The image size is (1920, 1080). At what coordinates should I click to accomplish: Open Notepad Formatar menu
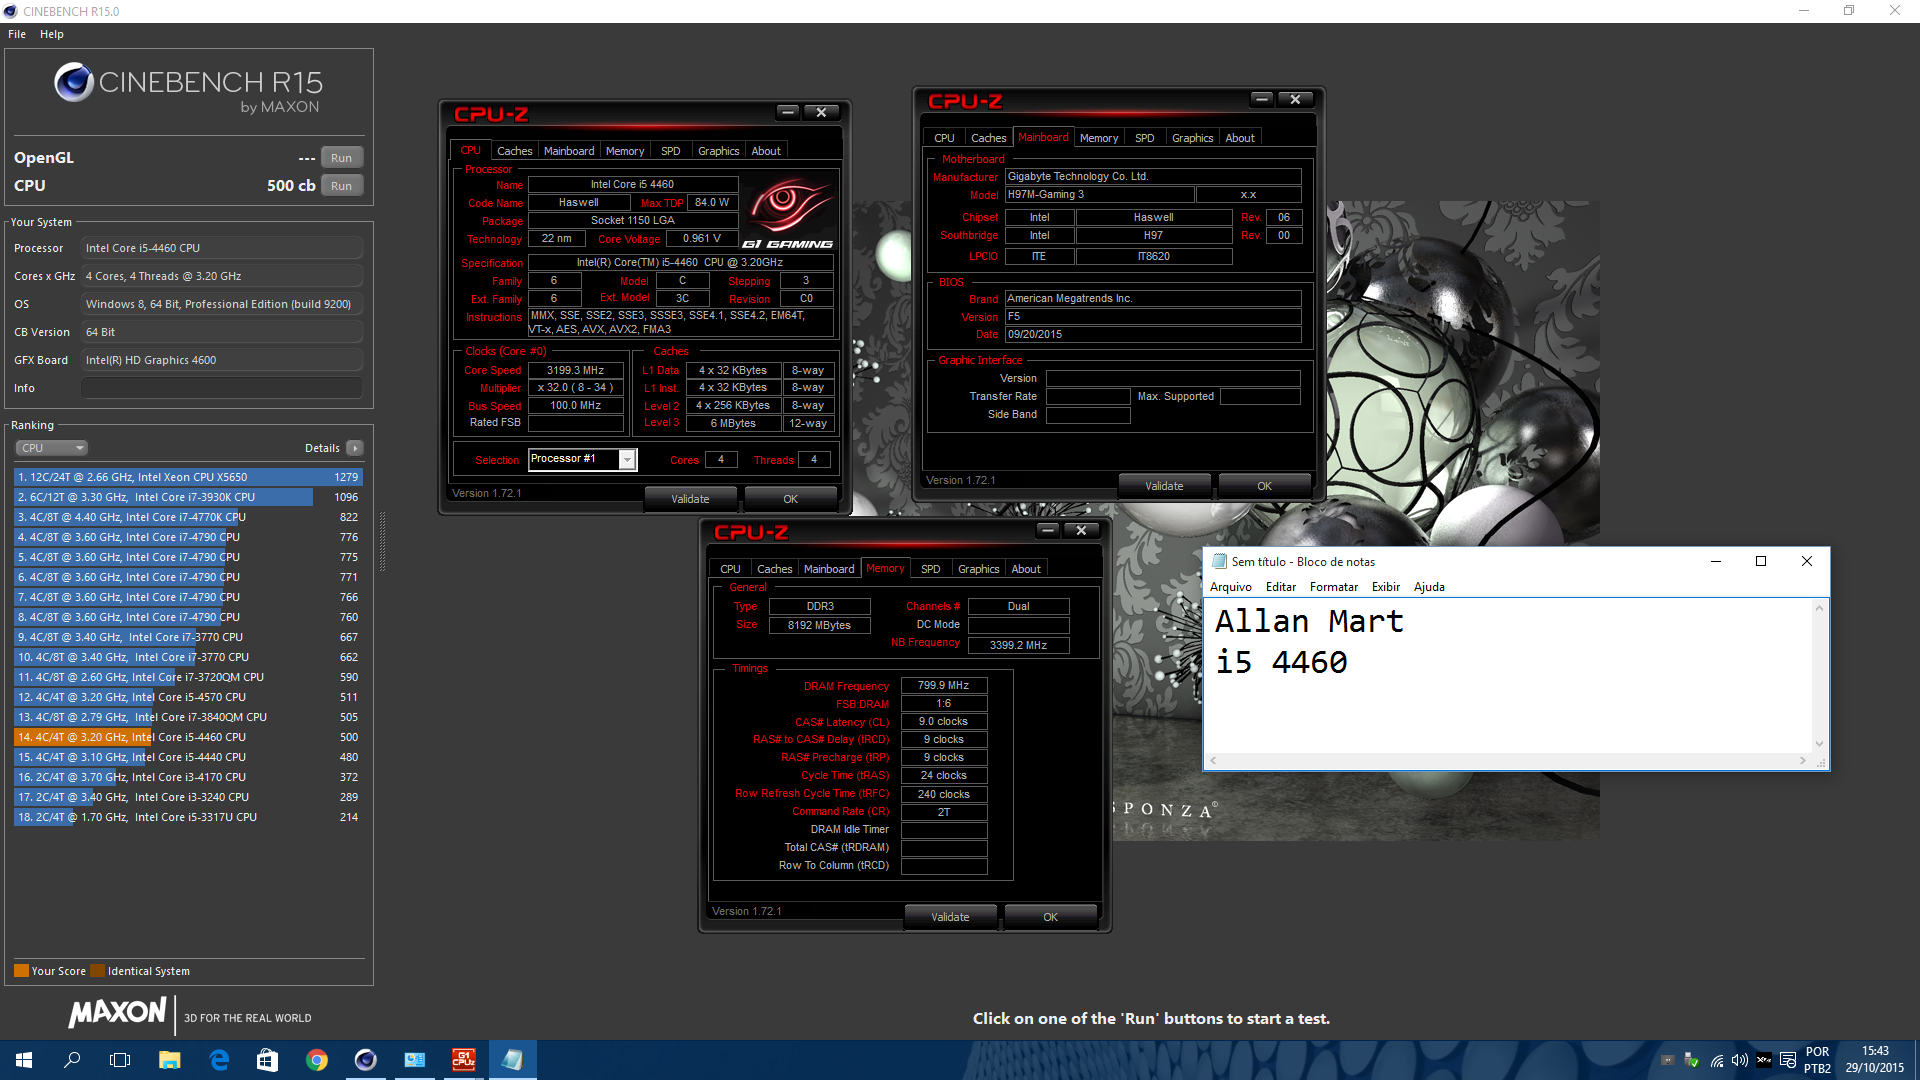(1334, 587)
